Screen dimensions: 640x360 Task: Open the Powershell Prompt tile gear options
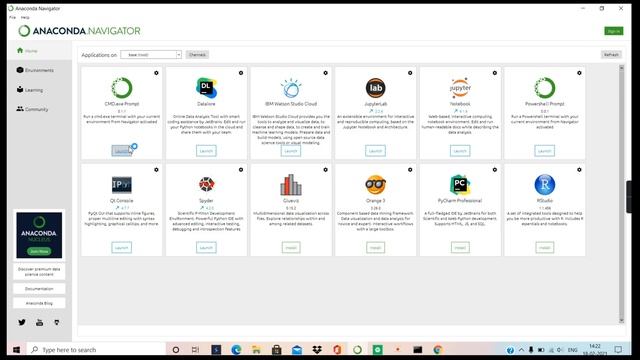coord(579,73)
